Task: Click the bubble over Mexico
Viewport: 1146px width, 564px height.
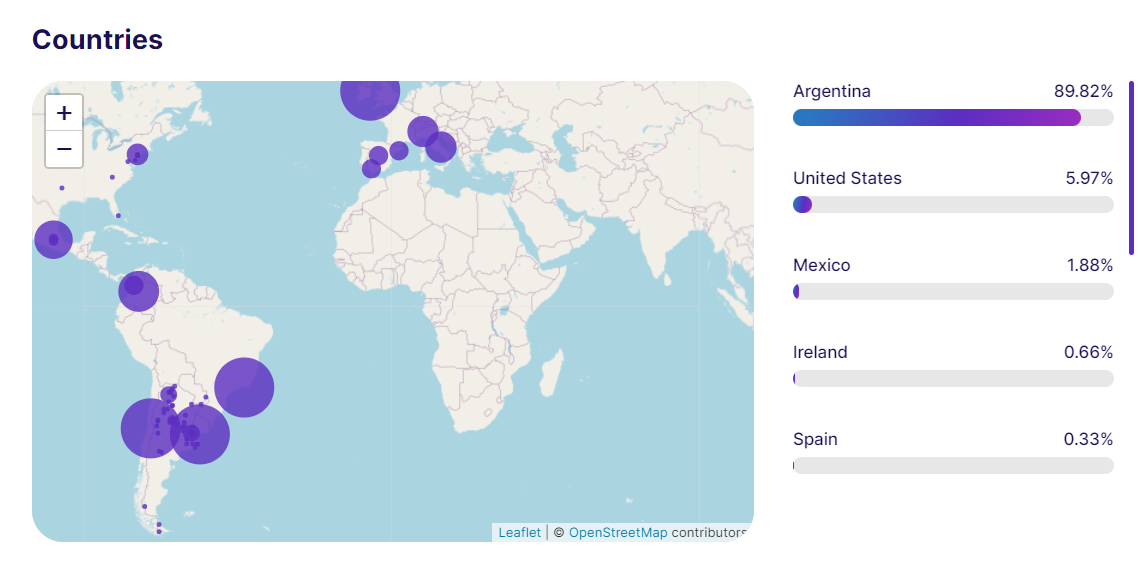Action: click(x=53, y=240)
